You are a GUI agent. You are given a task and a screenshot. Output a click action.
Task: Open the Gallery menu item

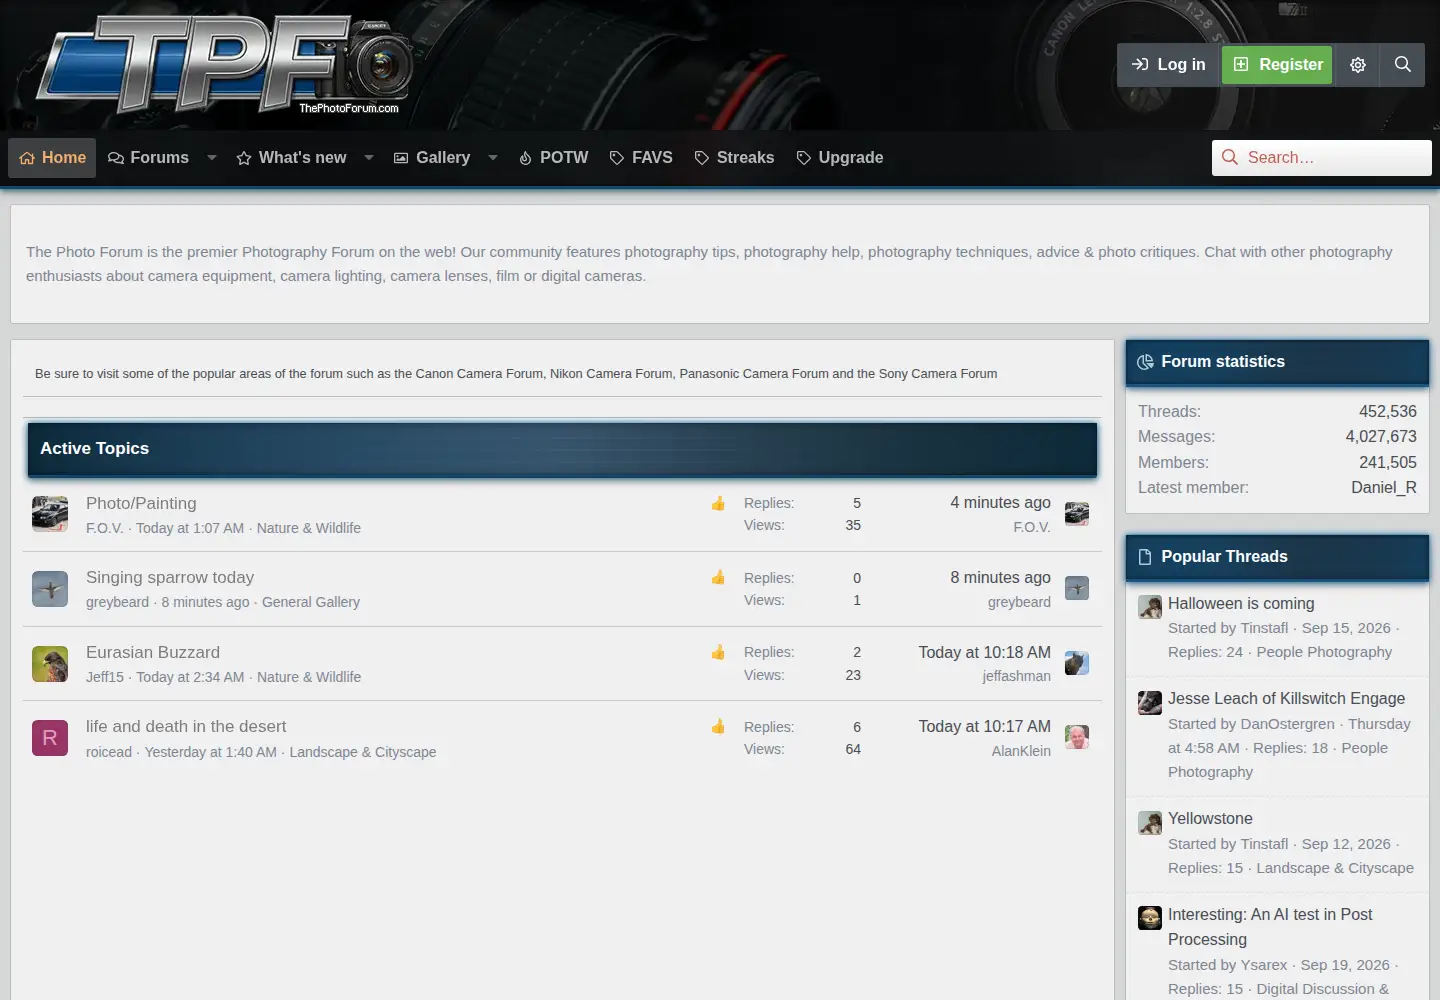pyautogui.click(x=432, y=158)
